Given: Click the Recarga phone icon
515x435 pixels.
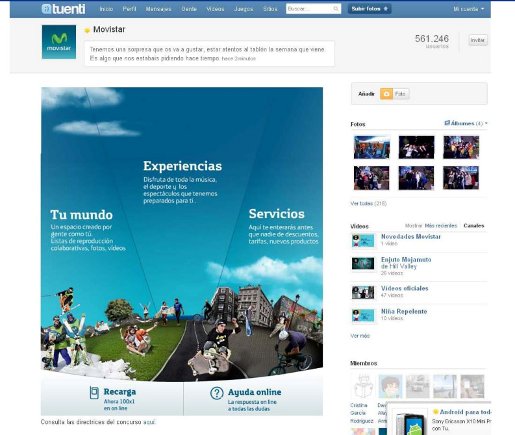Looking at the screenshot, I should pos(94,392).
